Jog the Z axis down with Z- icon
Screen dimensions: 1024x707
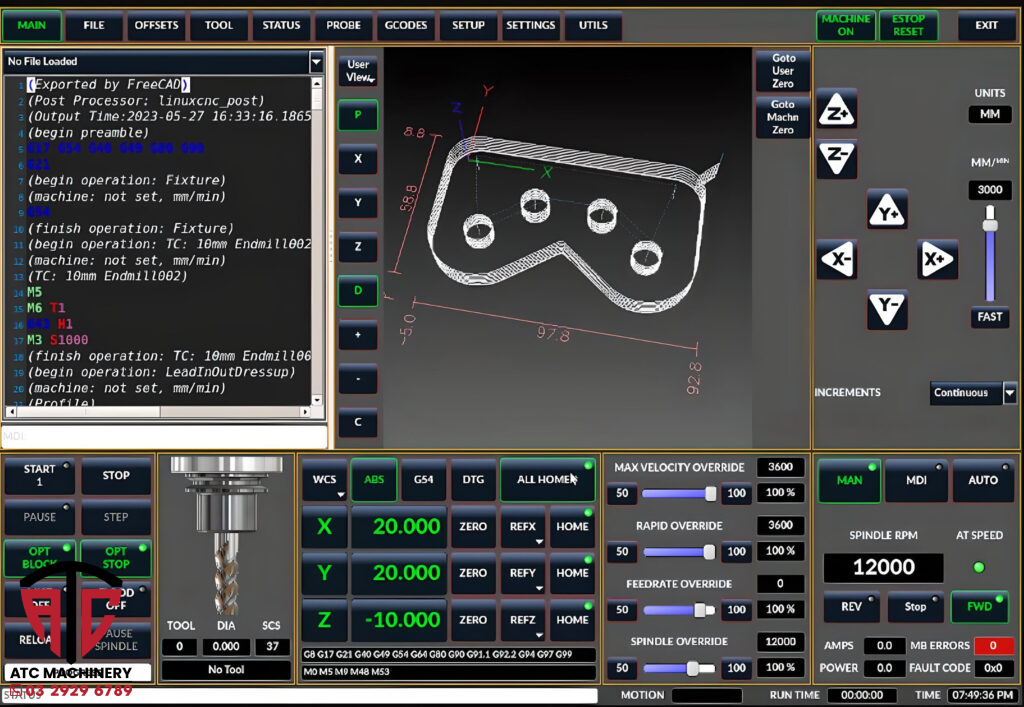pyautogui.click(x=836, y=158)
